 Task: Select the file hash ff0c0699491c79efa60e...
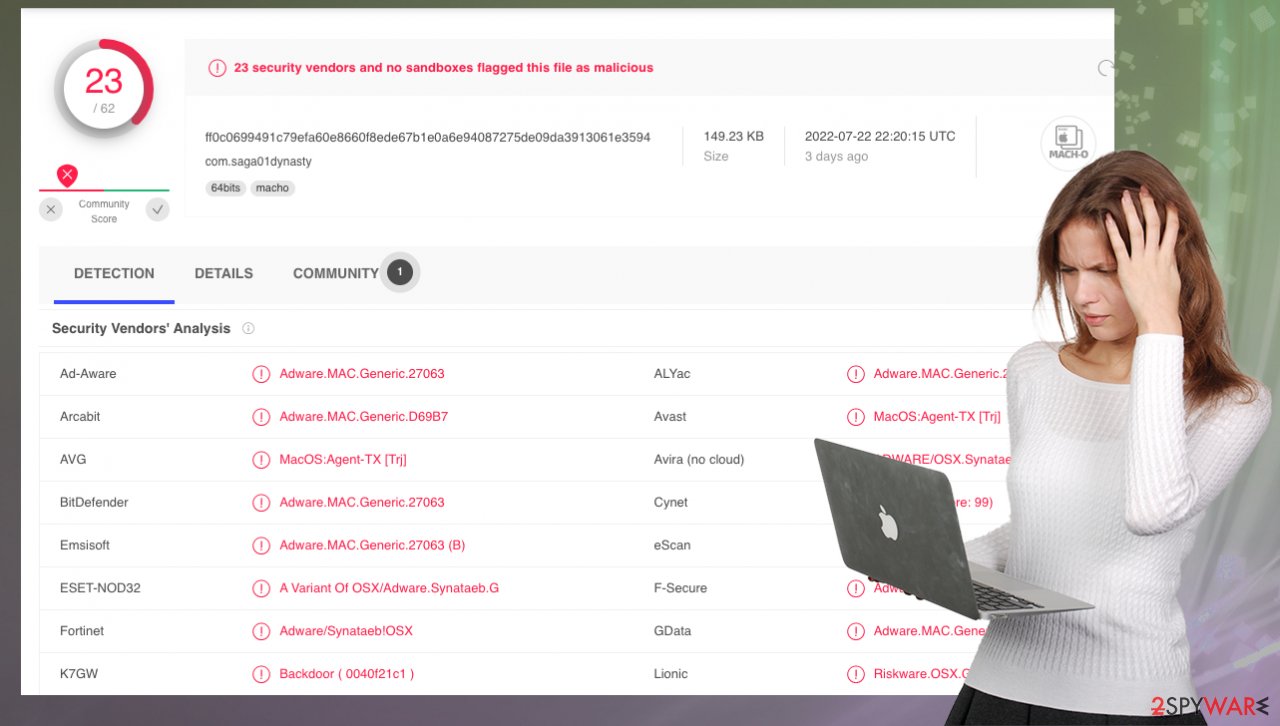428,137
